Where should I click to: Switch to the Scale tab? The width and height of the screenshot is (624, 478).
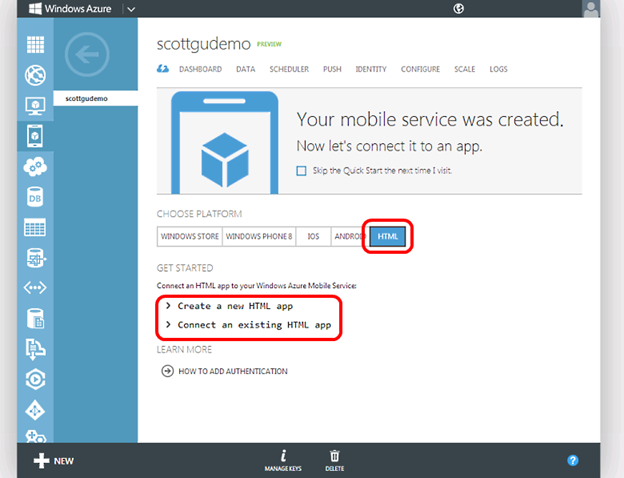tap(464, 69)
